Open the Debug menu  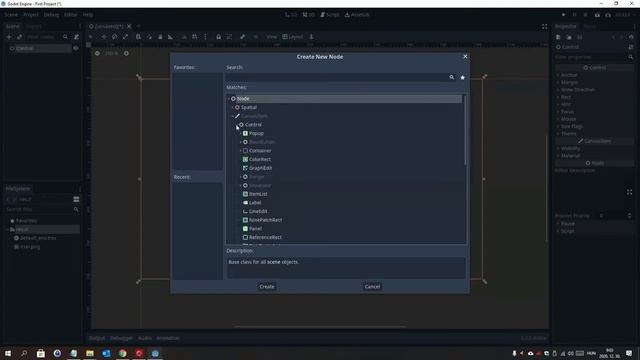pyautogui.click(x=51, y=15)
